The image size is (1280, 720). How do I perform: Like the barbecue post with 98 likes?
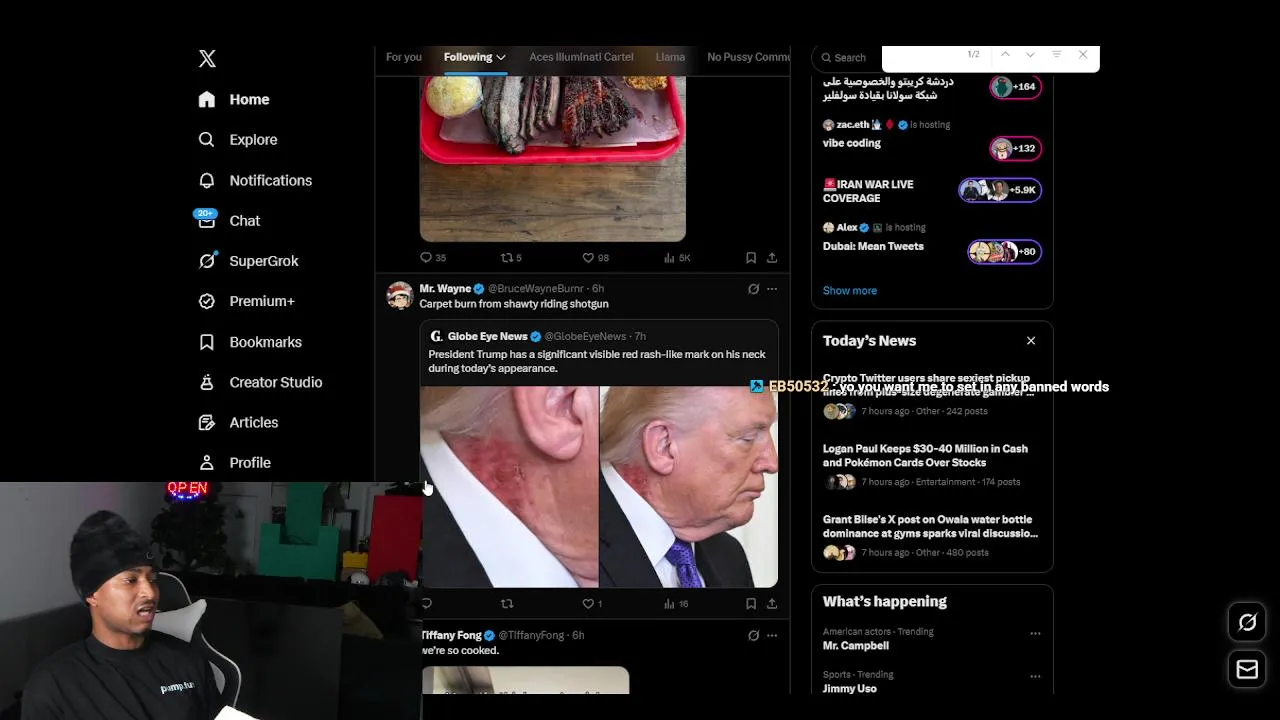pos(596,258)
